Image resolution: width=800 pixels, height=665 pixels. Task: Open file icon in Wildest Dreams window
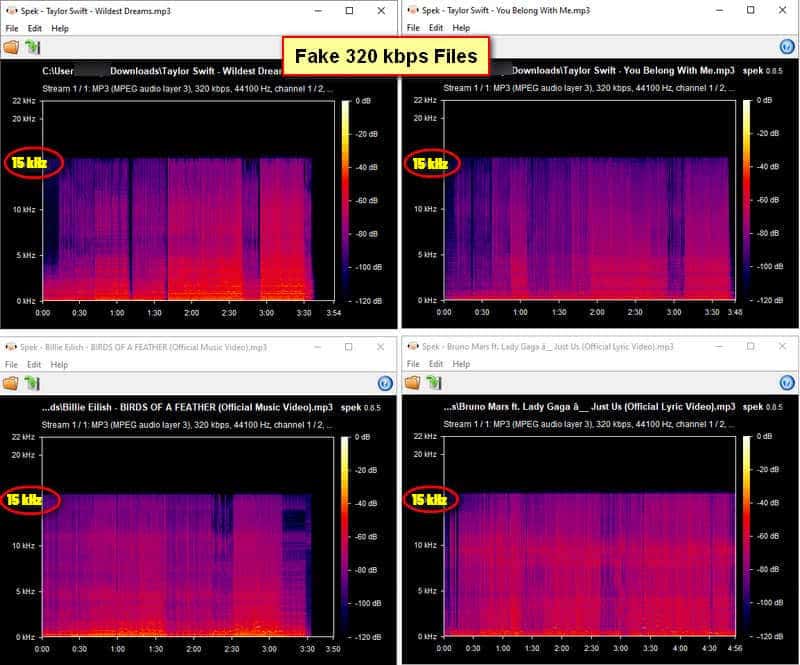(x=11, y=47)
